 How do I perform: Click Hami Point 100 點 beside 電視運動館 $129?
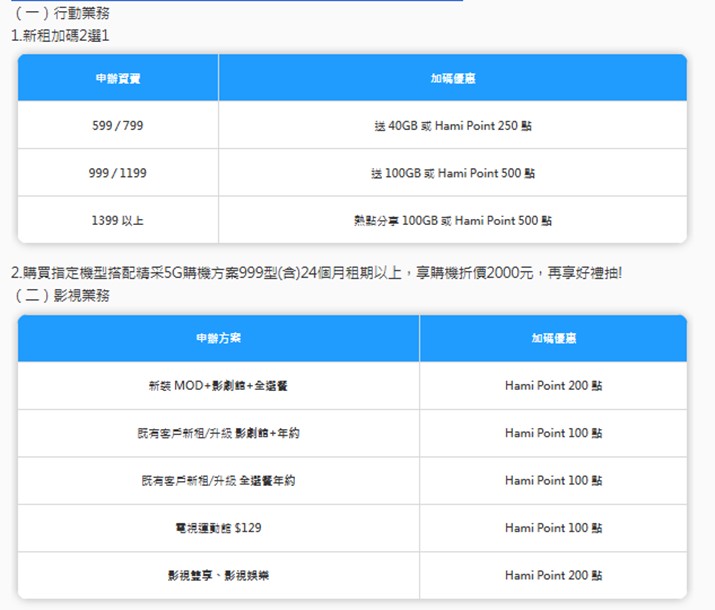click(x=553, y=528)
